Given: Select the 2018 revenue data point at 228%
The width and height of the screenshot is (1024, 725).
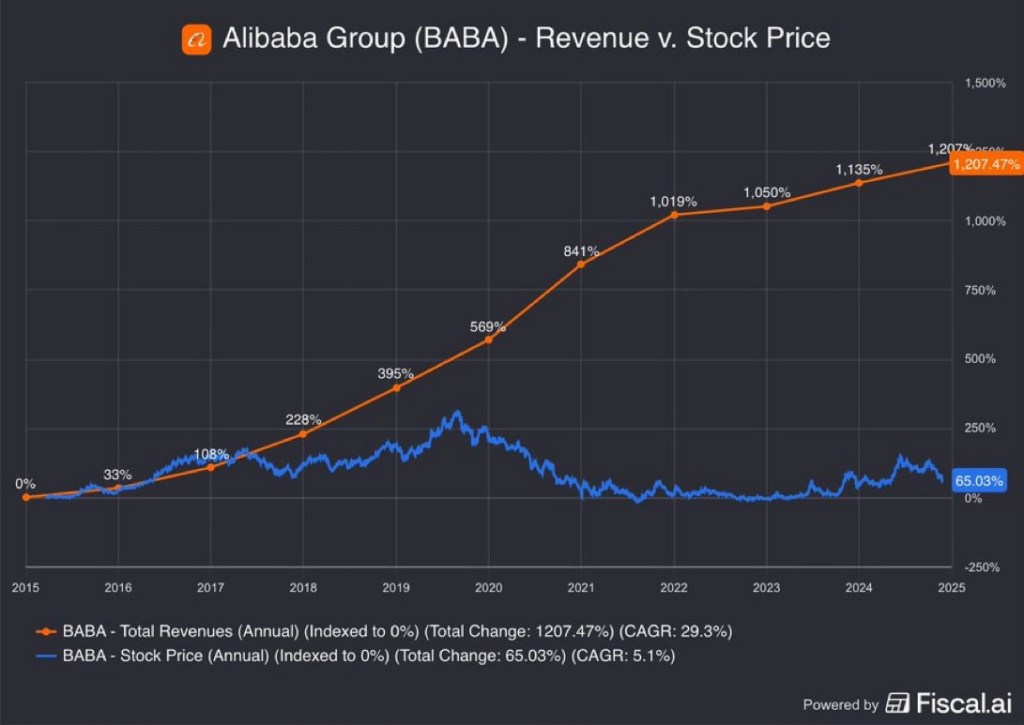Looking at the screenshot, I should pos(303,433).
